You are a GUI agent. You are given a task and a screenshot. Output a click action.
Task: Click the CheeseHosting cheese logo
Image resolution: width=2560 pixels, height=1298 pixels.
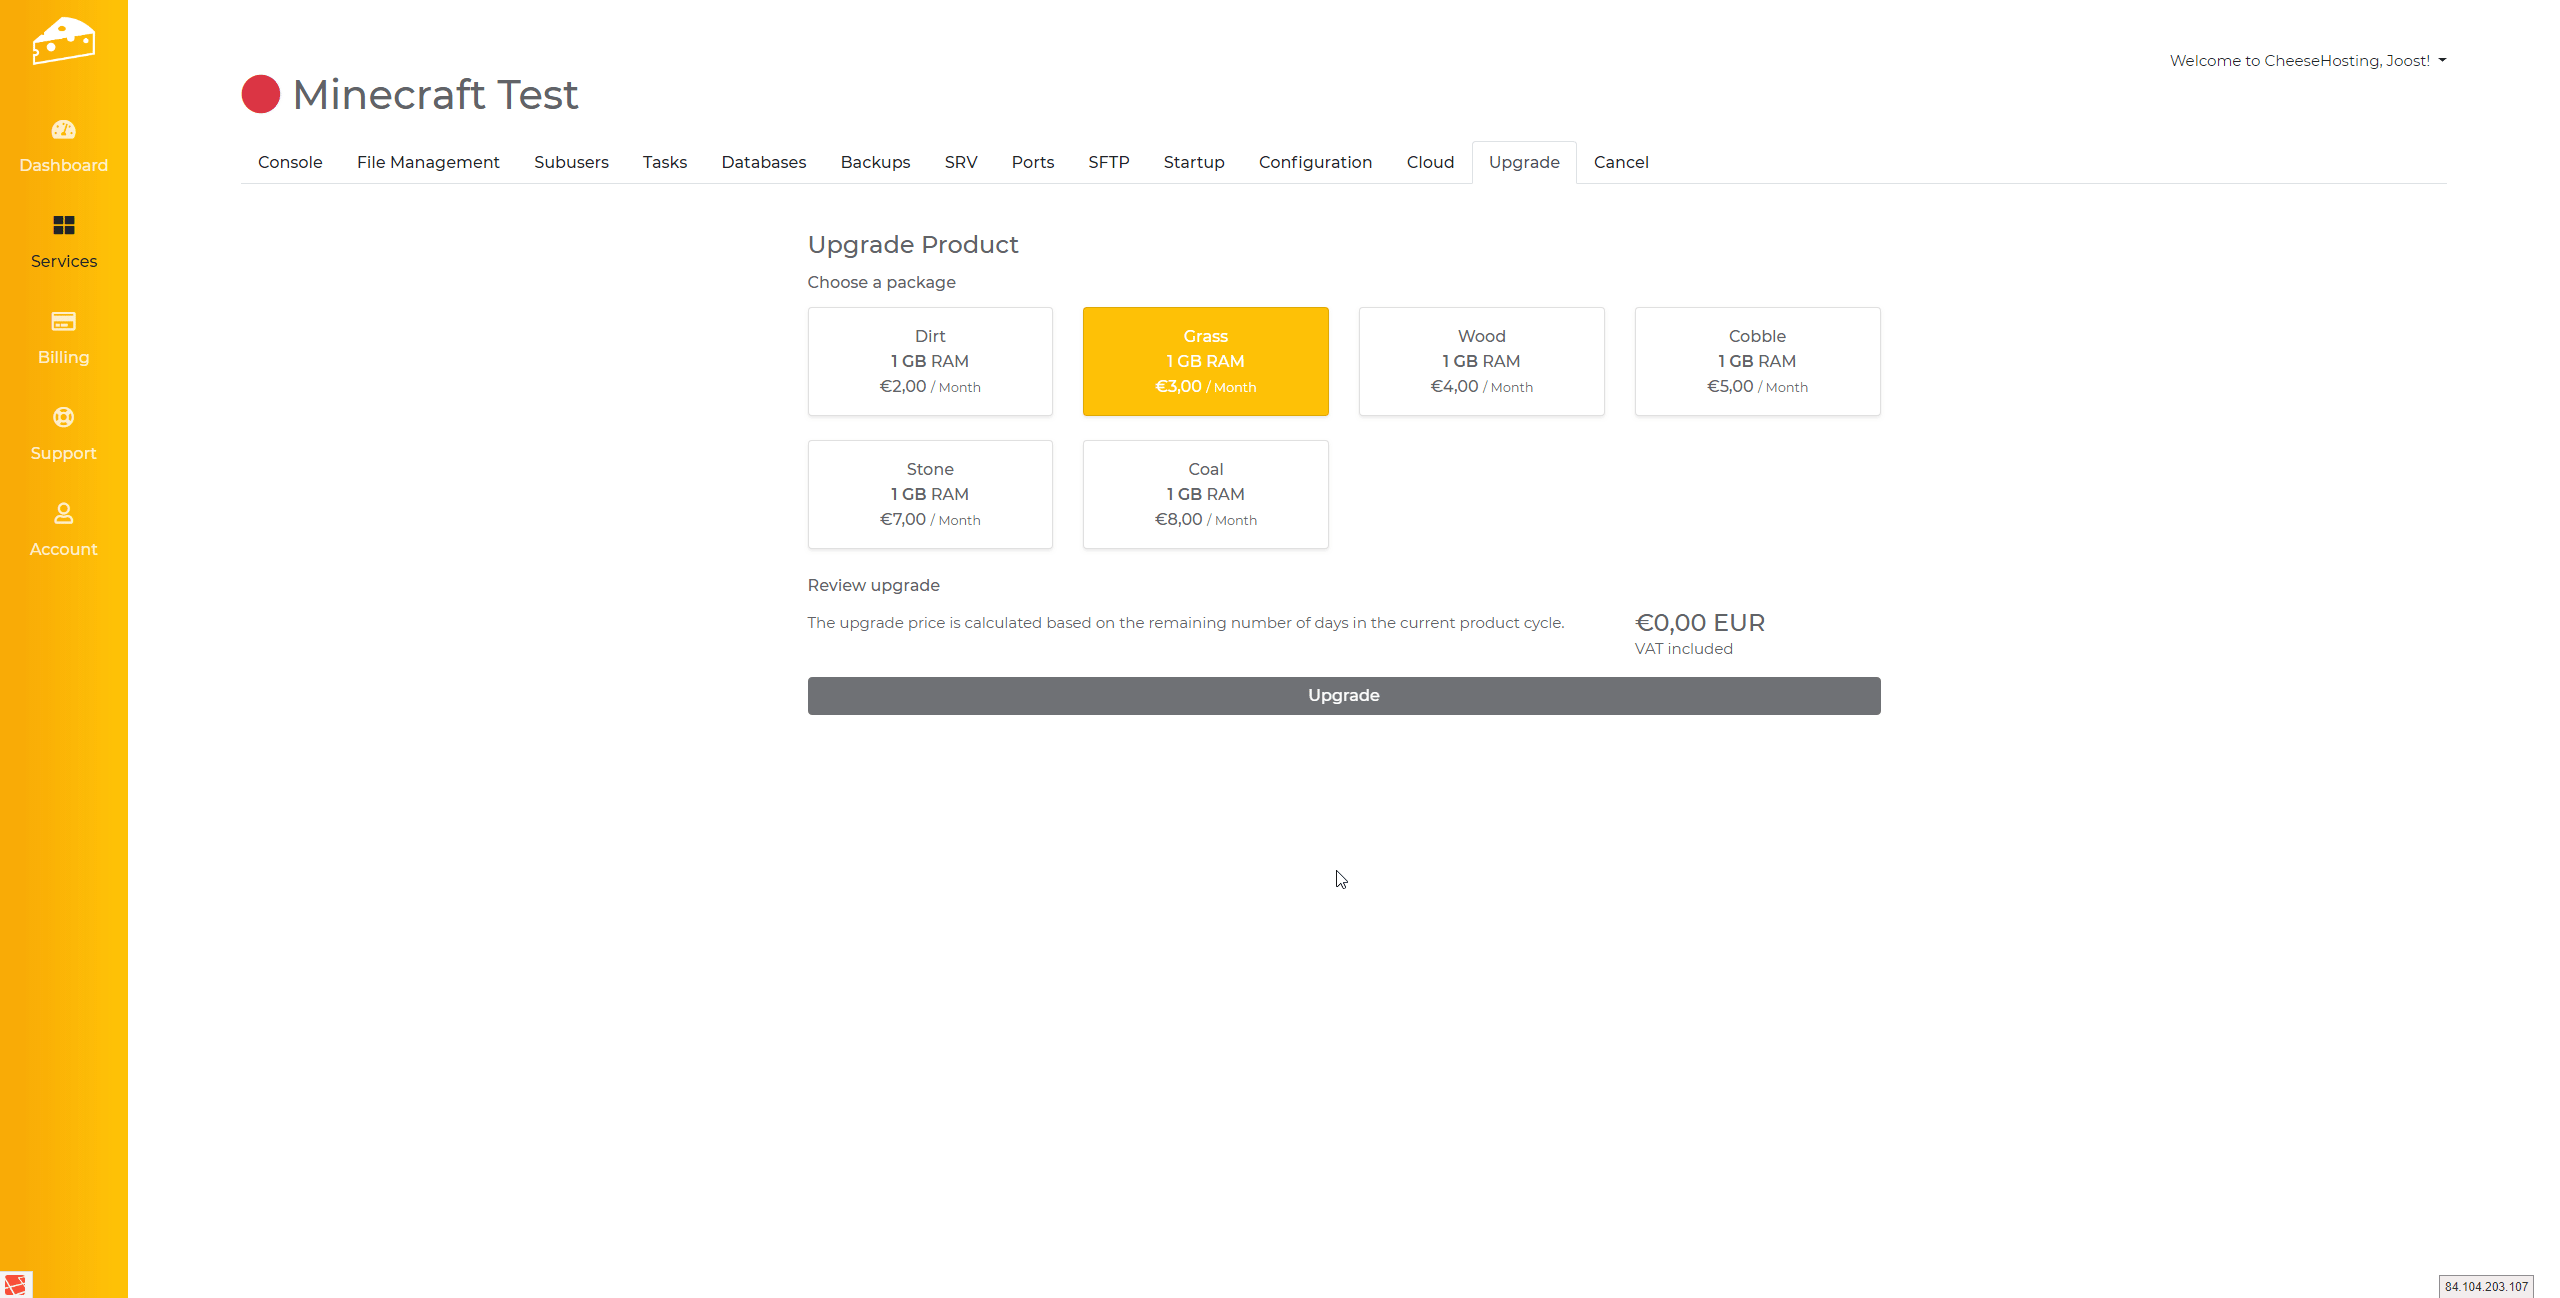point(63,41)
